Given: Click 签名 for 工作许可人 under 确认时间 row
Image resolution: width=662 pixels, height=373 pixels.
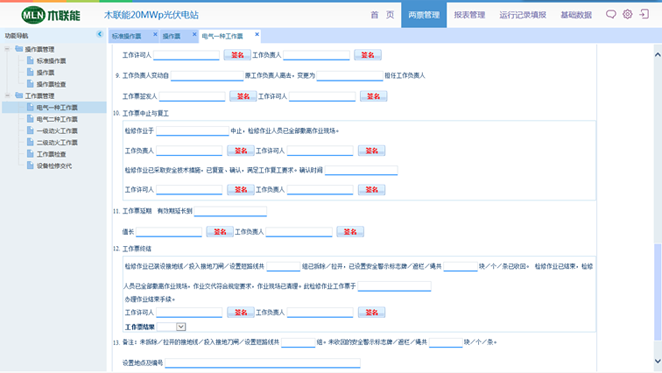Looking at the screenshot, I should [x=241, y=189].
